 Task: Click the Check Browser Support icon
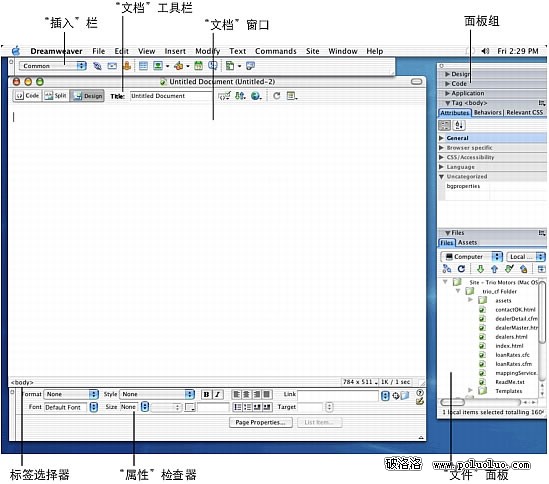224,96
